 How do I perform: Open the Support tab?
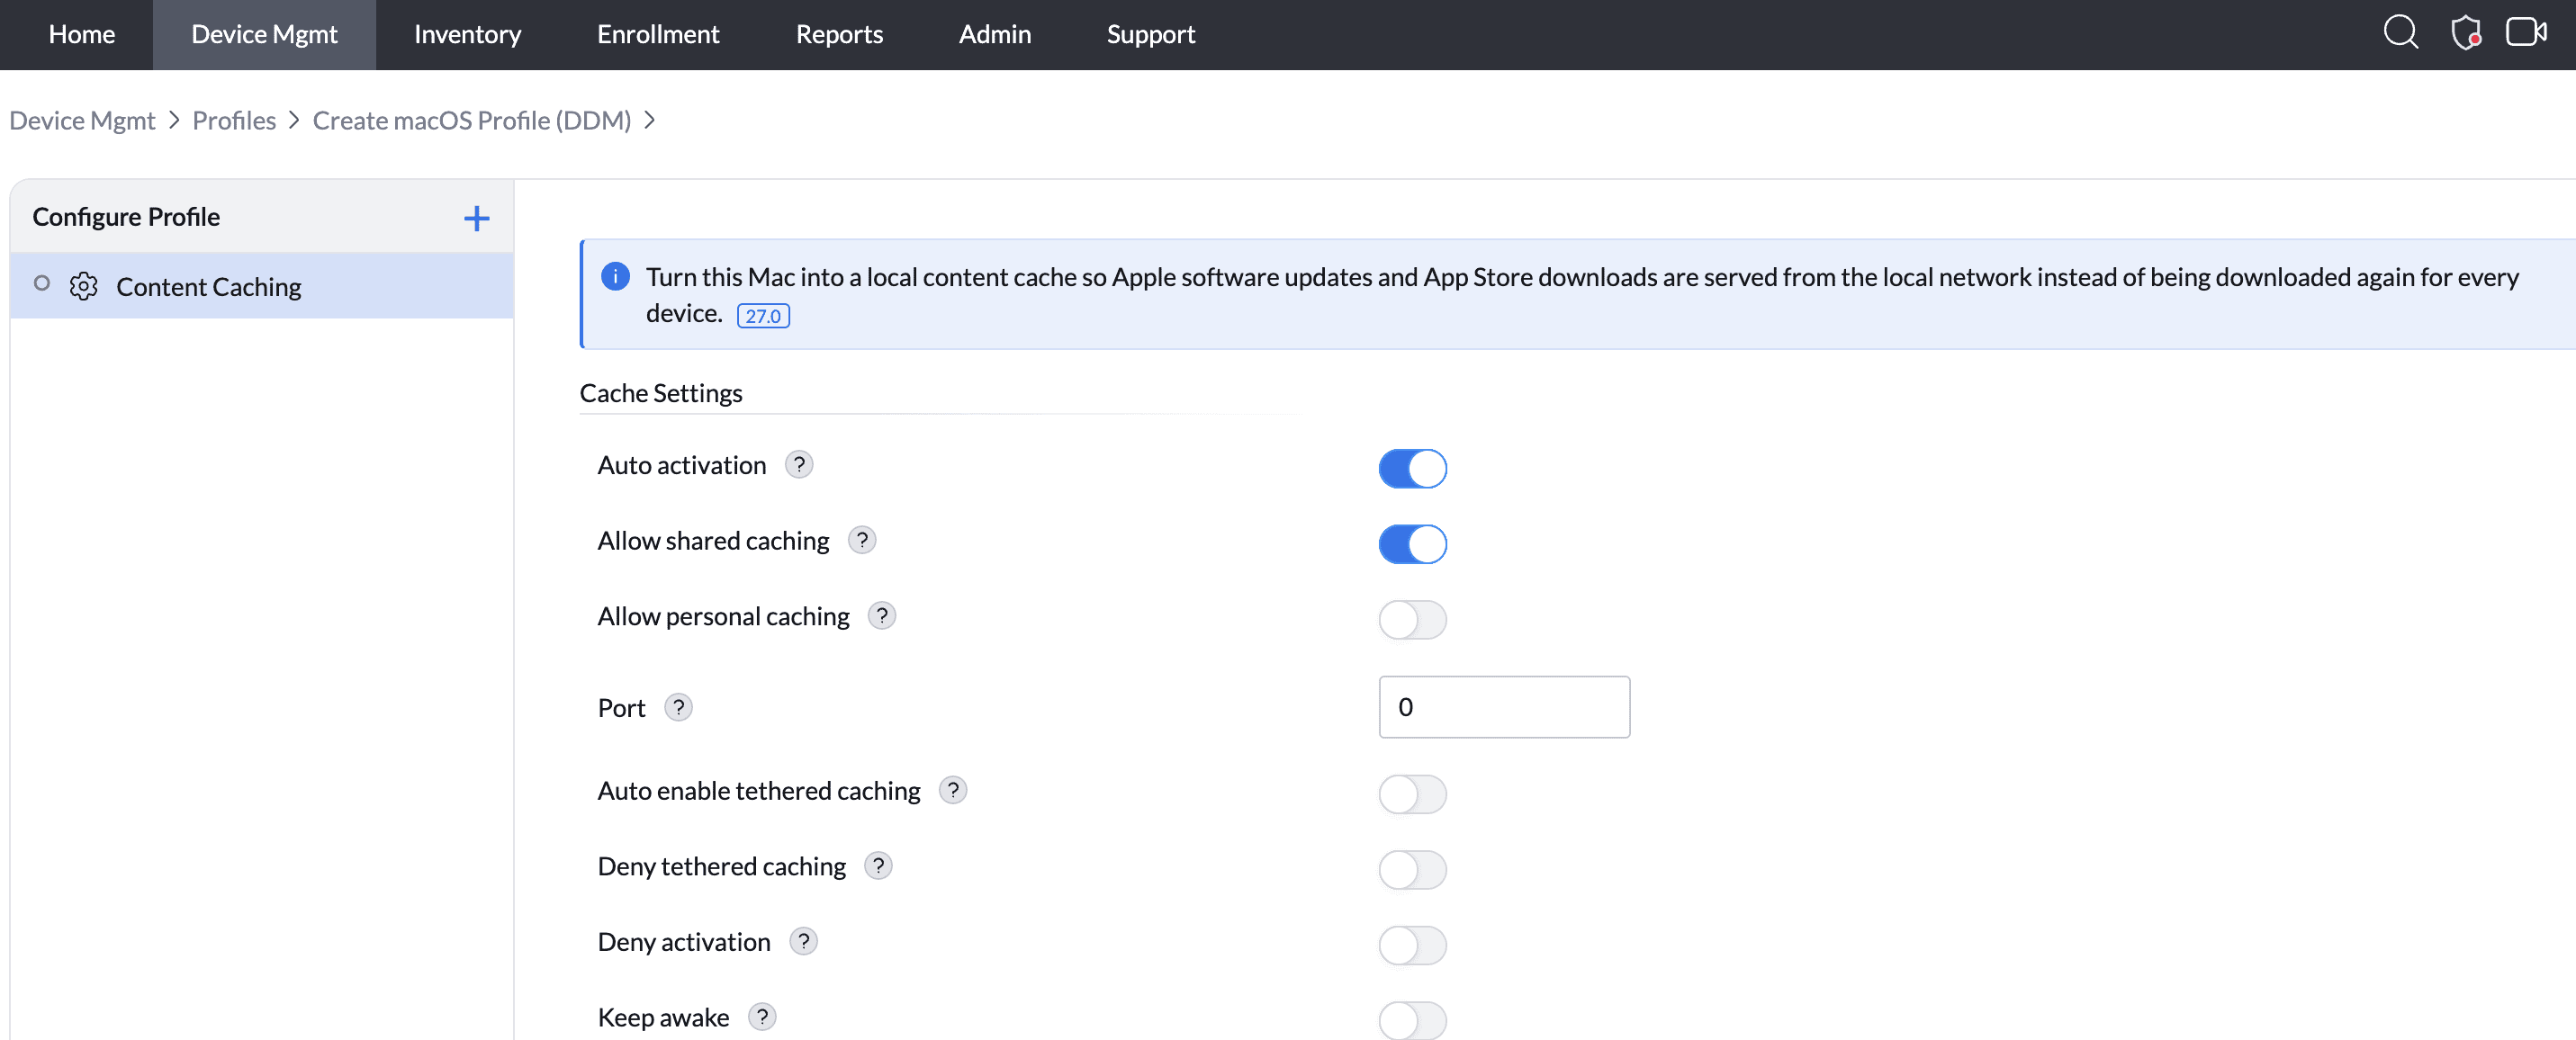[x=1150, y=34]
